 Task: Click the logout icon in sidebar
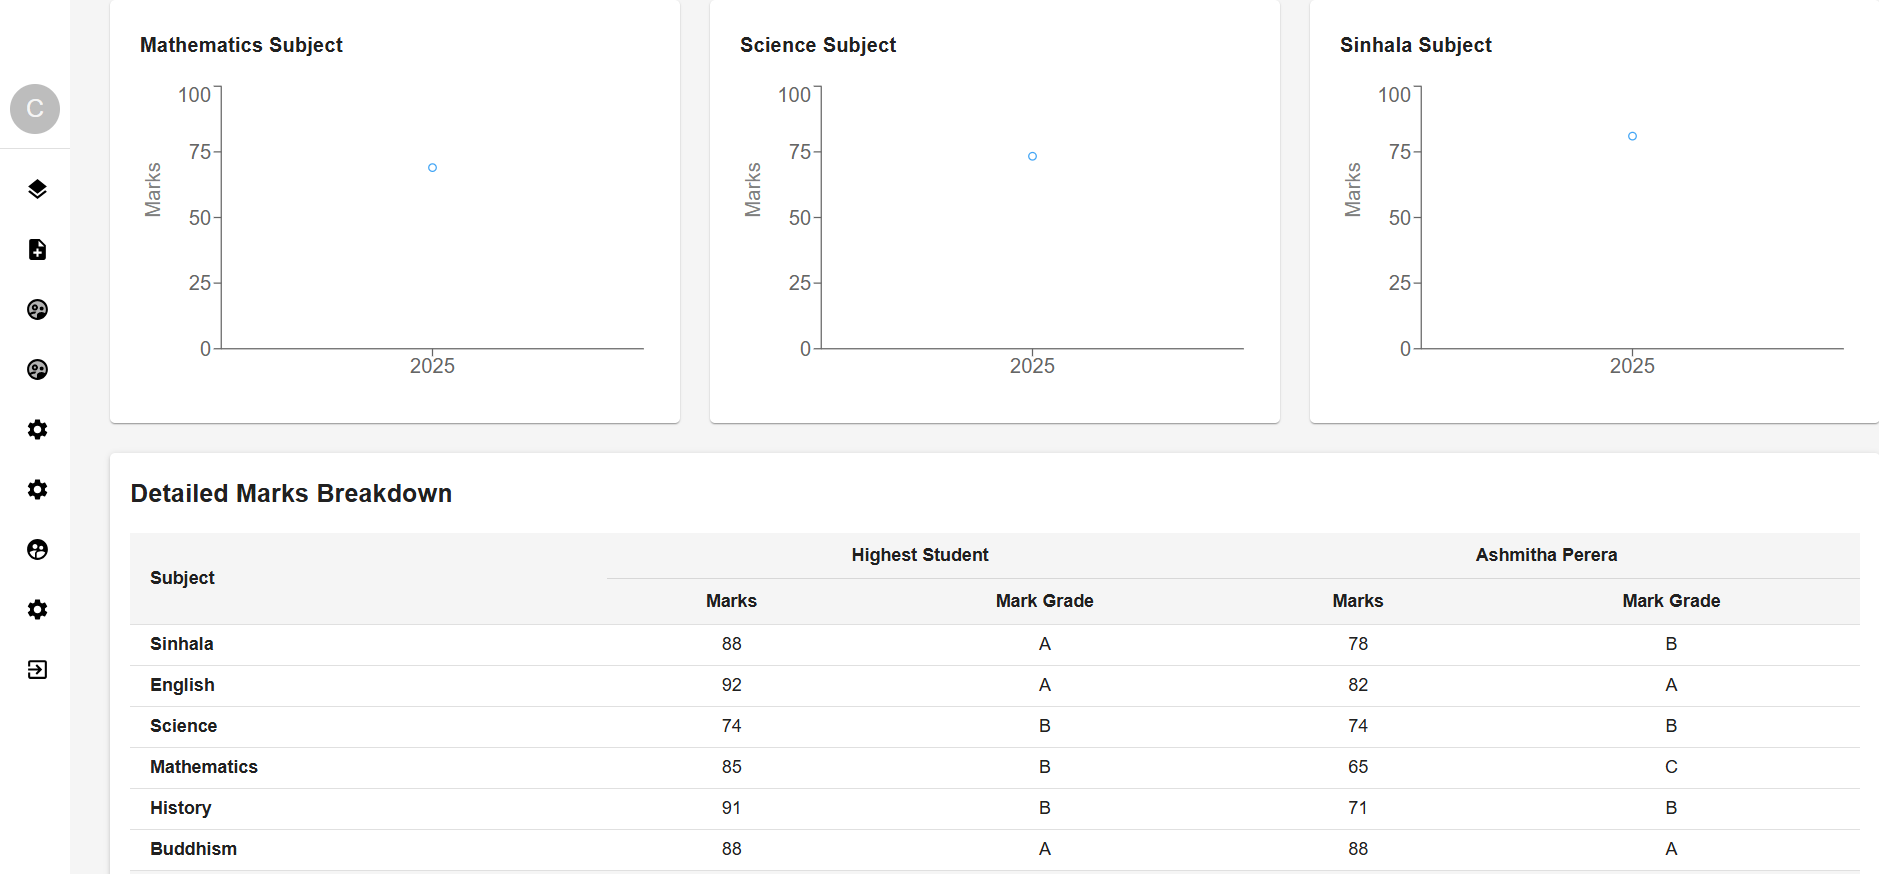pos(37,669)
